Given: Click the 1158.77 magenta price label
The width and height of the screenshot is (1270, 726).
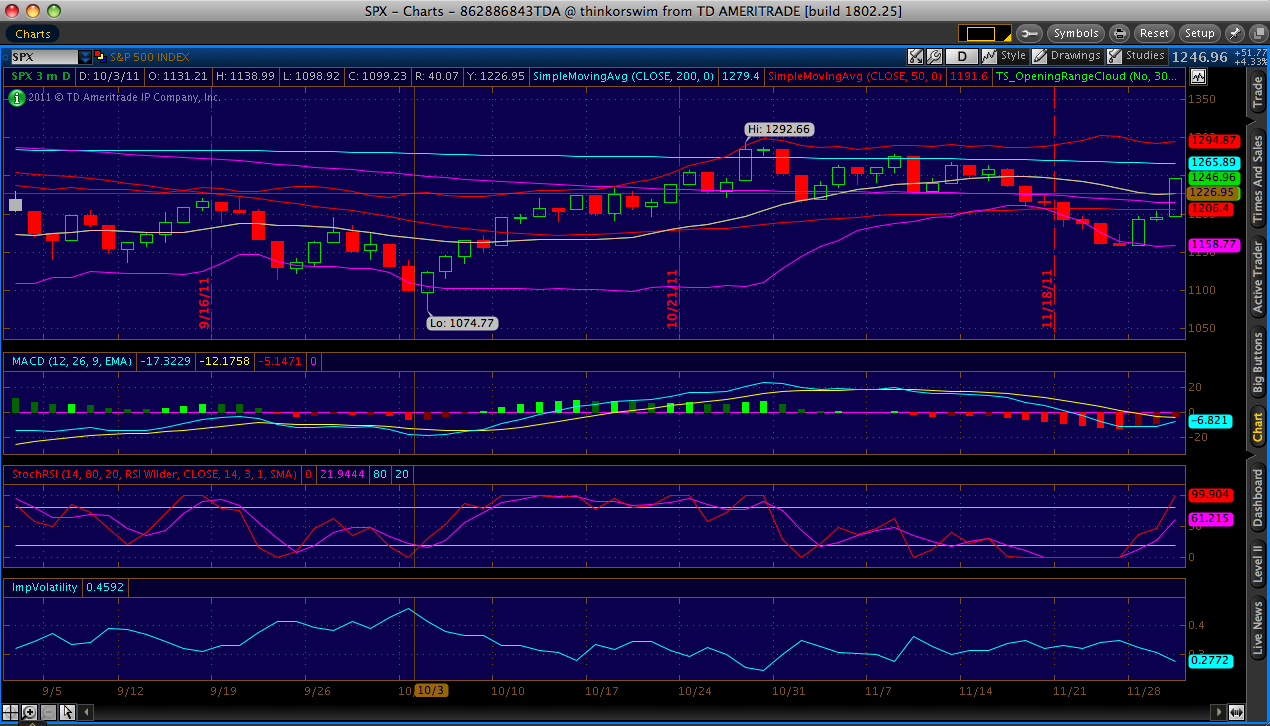Looking at the screenshot, I should tap(1214, 244).
